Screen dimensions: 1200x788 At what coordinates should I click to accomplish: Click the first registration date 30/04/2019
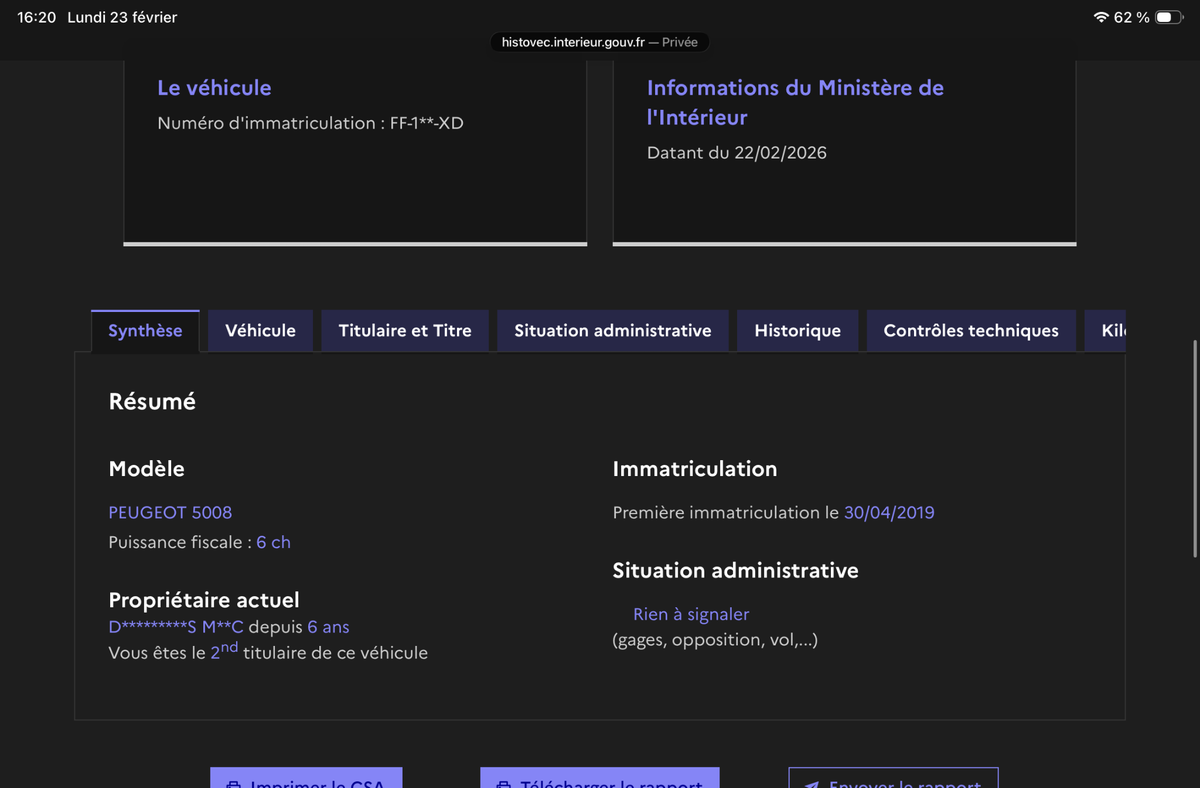[889, 512]
